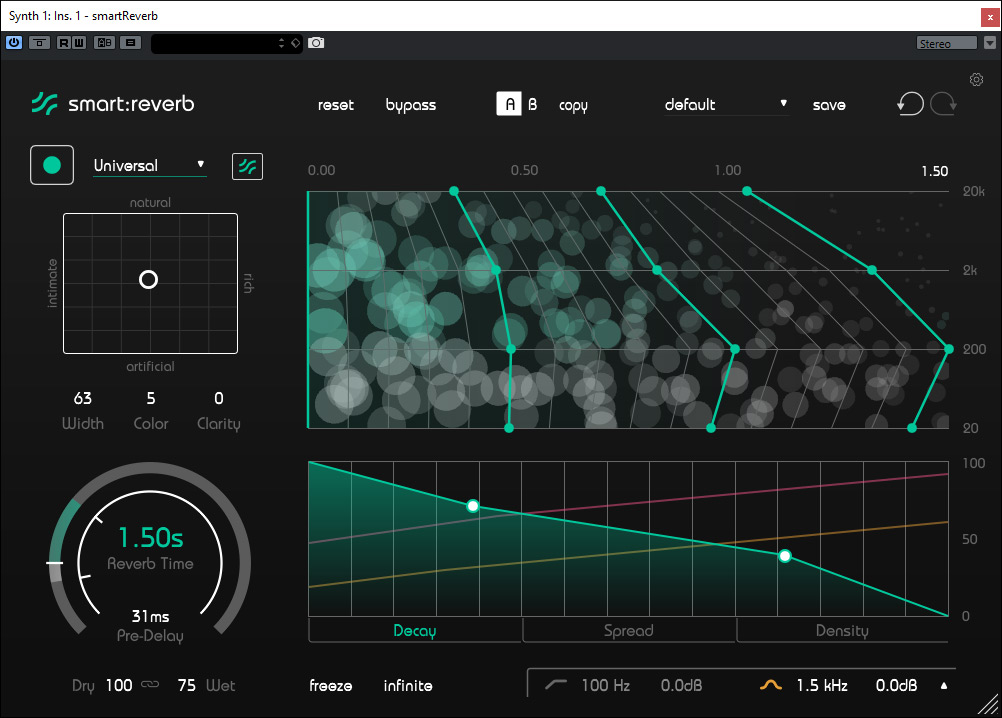Toggle the low-cut filter shape icon

(x=556, y=686)
